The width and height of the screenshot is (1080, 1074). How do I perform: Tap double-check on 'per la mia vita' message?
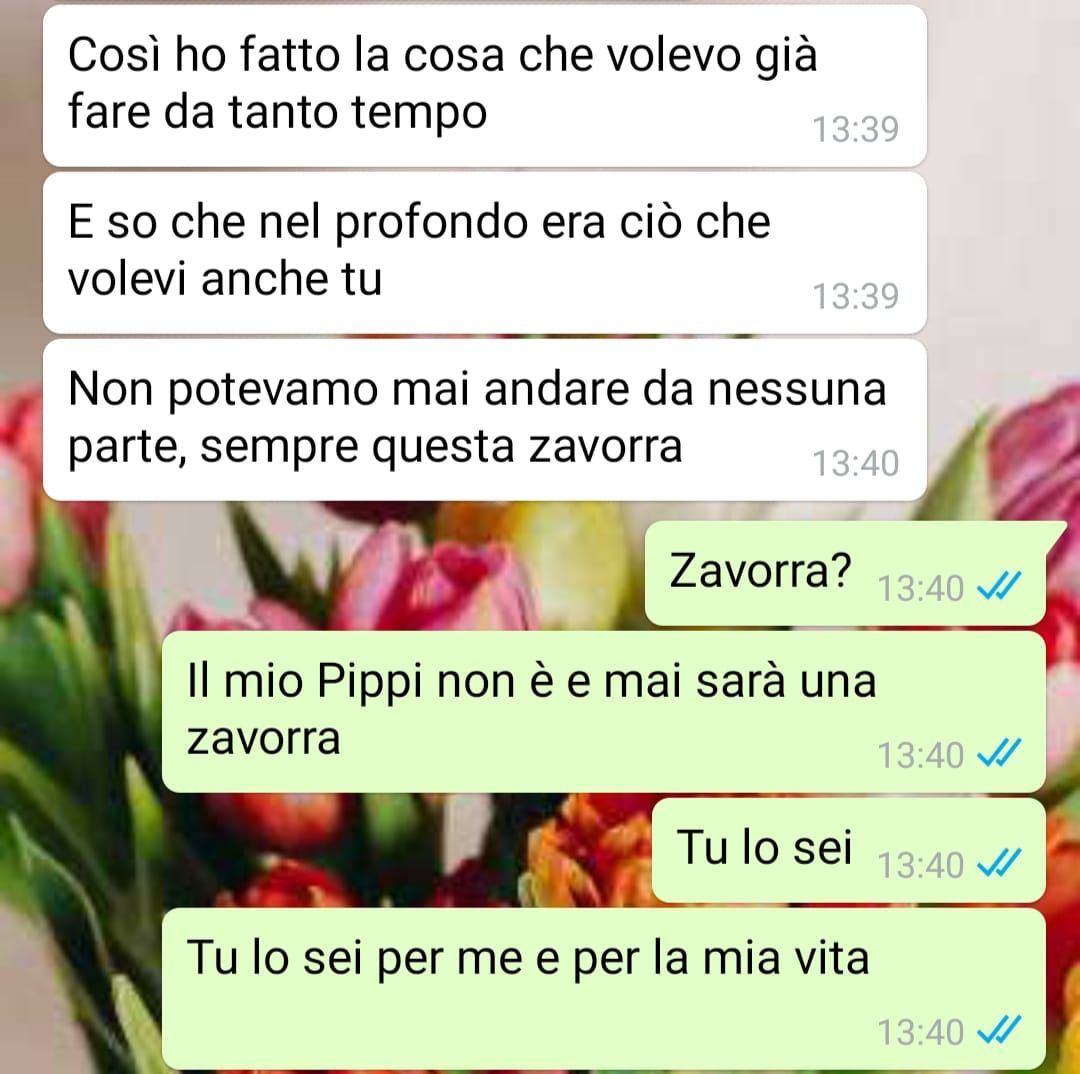[999, 1031]
